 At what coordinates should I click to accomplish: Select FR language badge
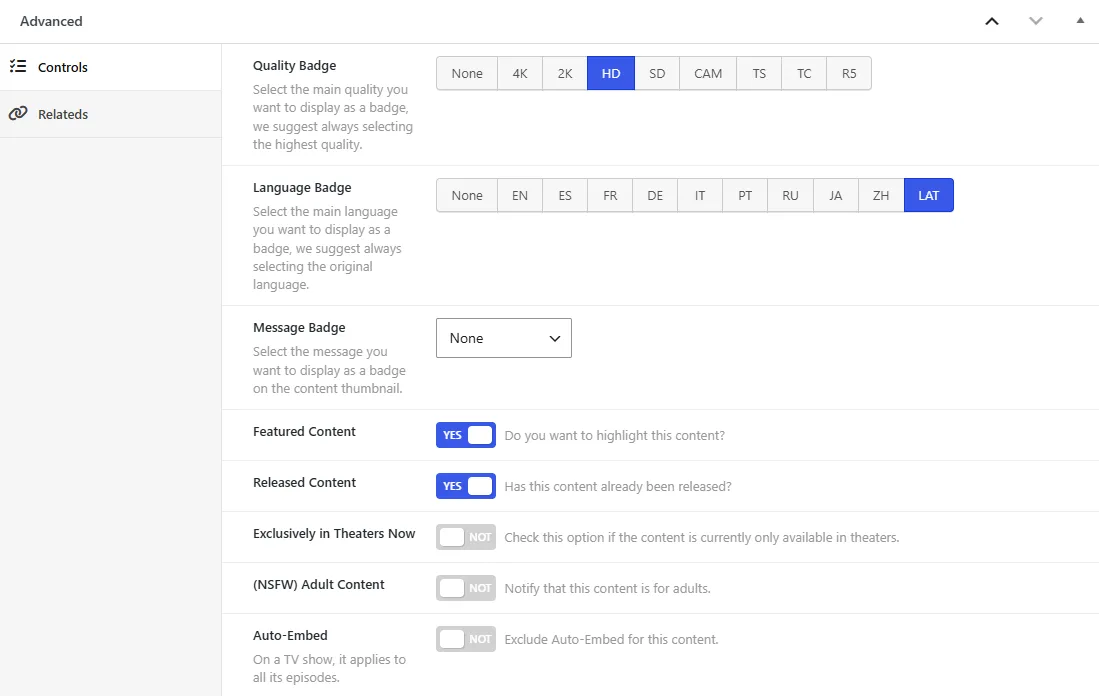[610, 196]
